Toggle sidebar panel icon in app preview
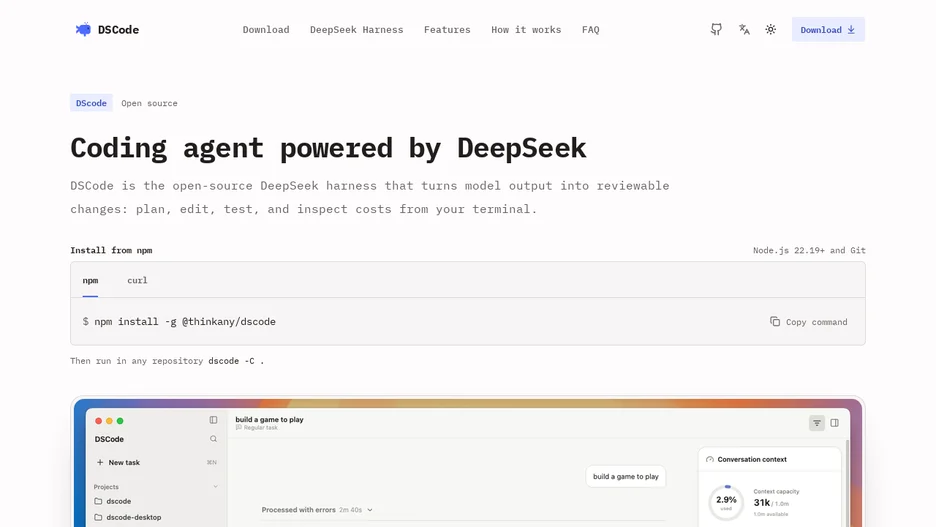This screenshot has width=936, height=527. coord(213,420)
